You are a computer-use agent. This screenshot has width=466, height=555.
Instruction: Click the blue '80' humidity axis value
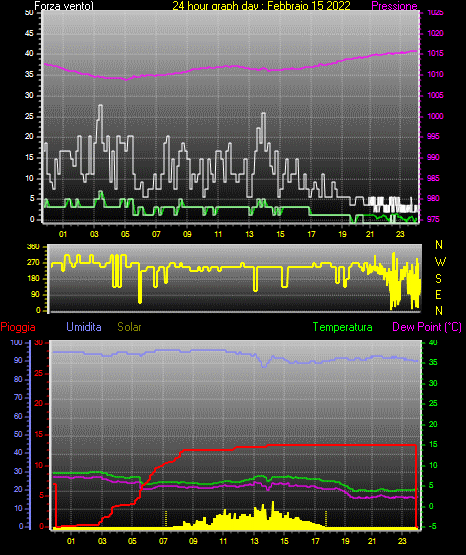tap(18, 379)
